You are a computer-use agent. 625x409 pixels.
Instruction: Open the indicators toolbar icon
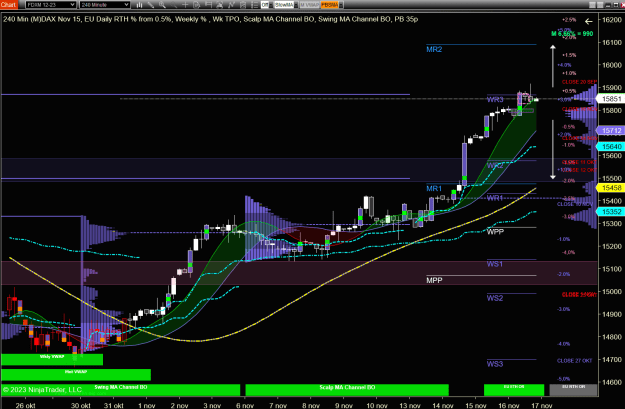(x=231, y=5)
